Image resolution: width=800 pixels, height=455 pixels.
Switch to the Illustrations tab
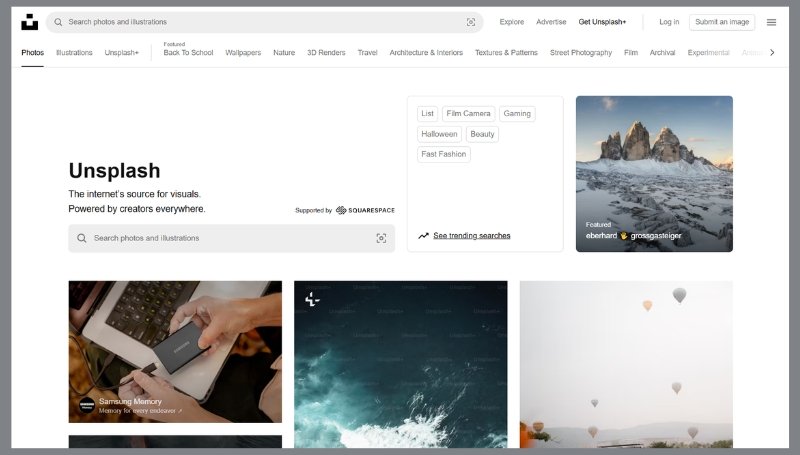click(x=74, y=53)
